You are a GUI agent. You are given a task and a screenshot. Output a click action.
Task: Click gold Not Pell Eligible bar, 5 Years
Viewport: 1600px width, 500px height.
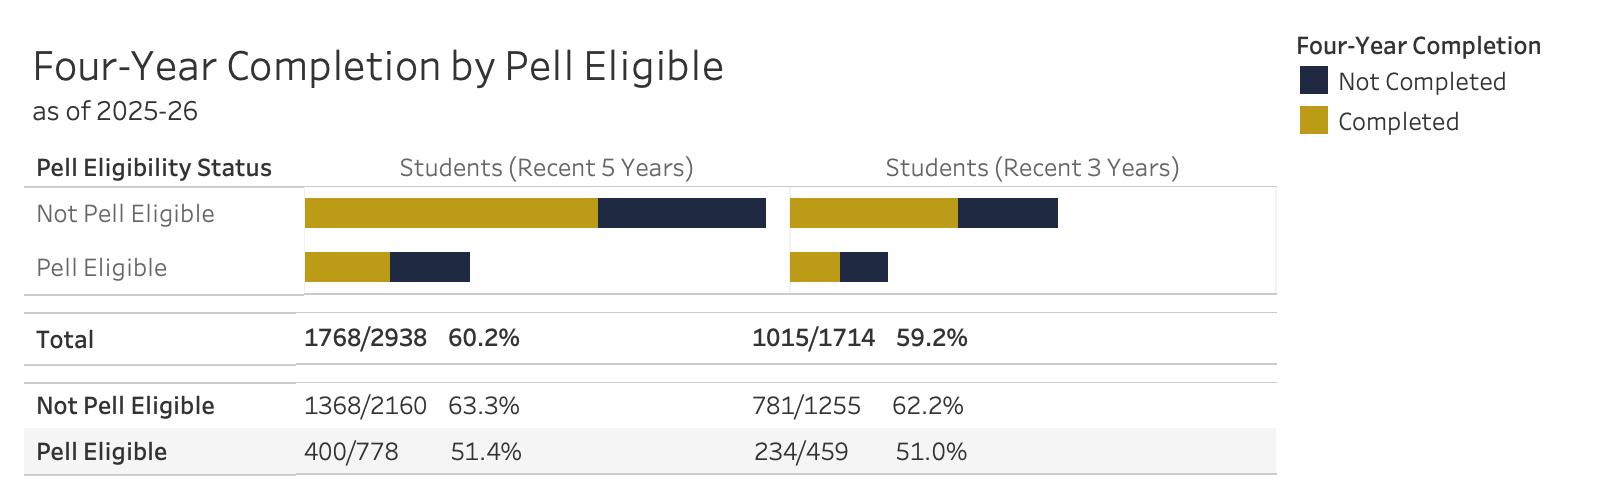(451, 213)
